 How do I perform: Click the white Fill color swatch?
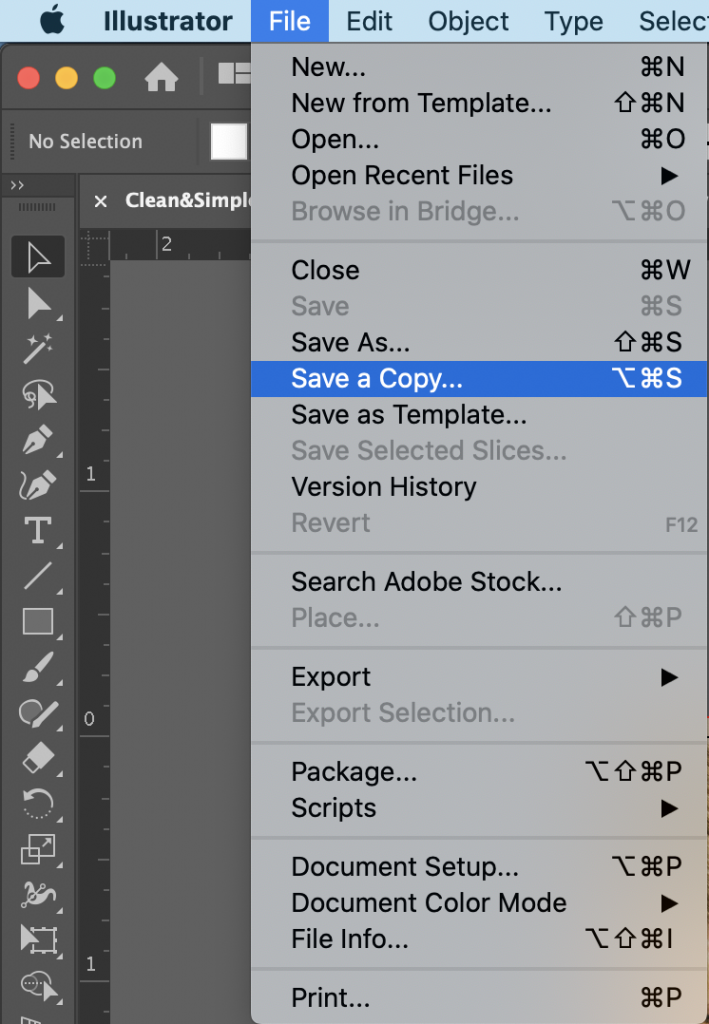click(228, 141)
